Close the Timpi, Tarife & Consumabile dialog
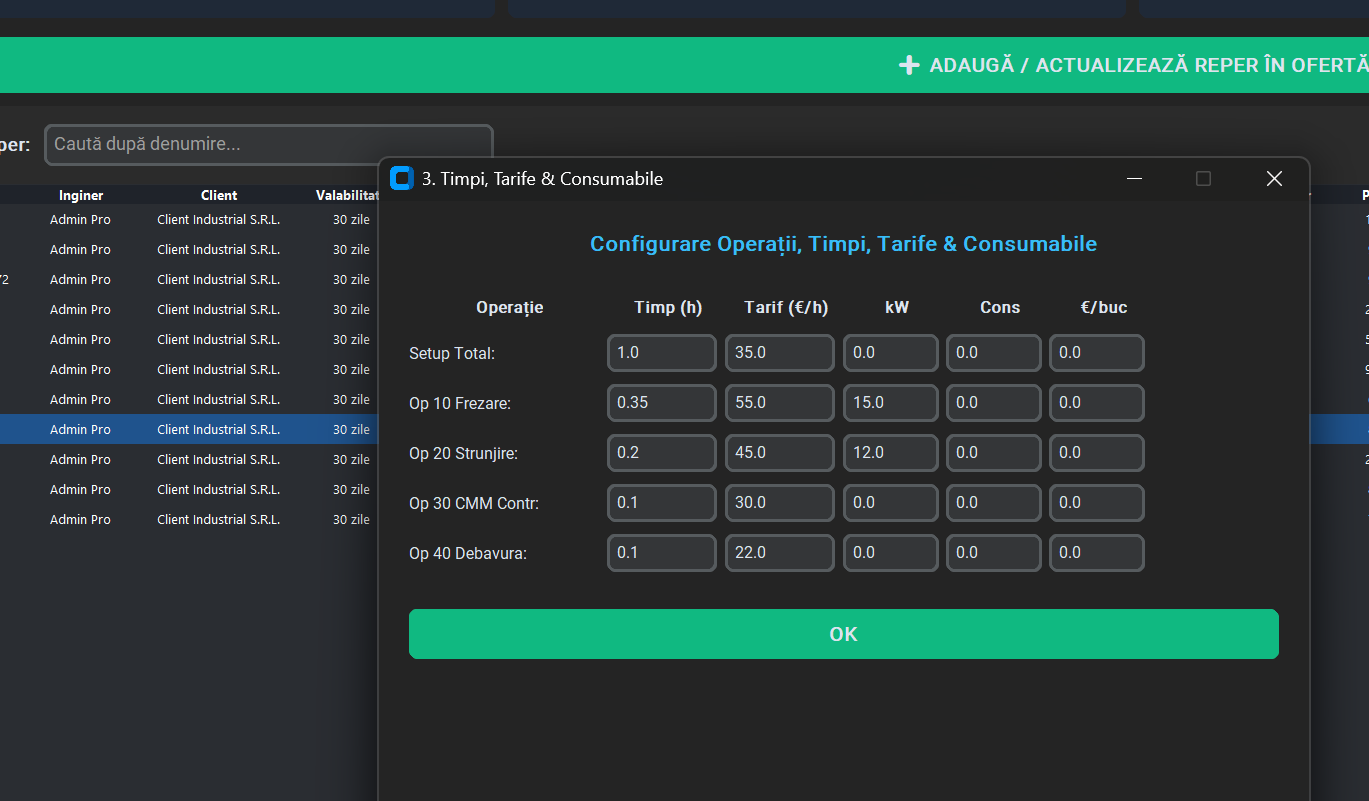 pos(1274,178)
